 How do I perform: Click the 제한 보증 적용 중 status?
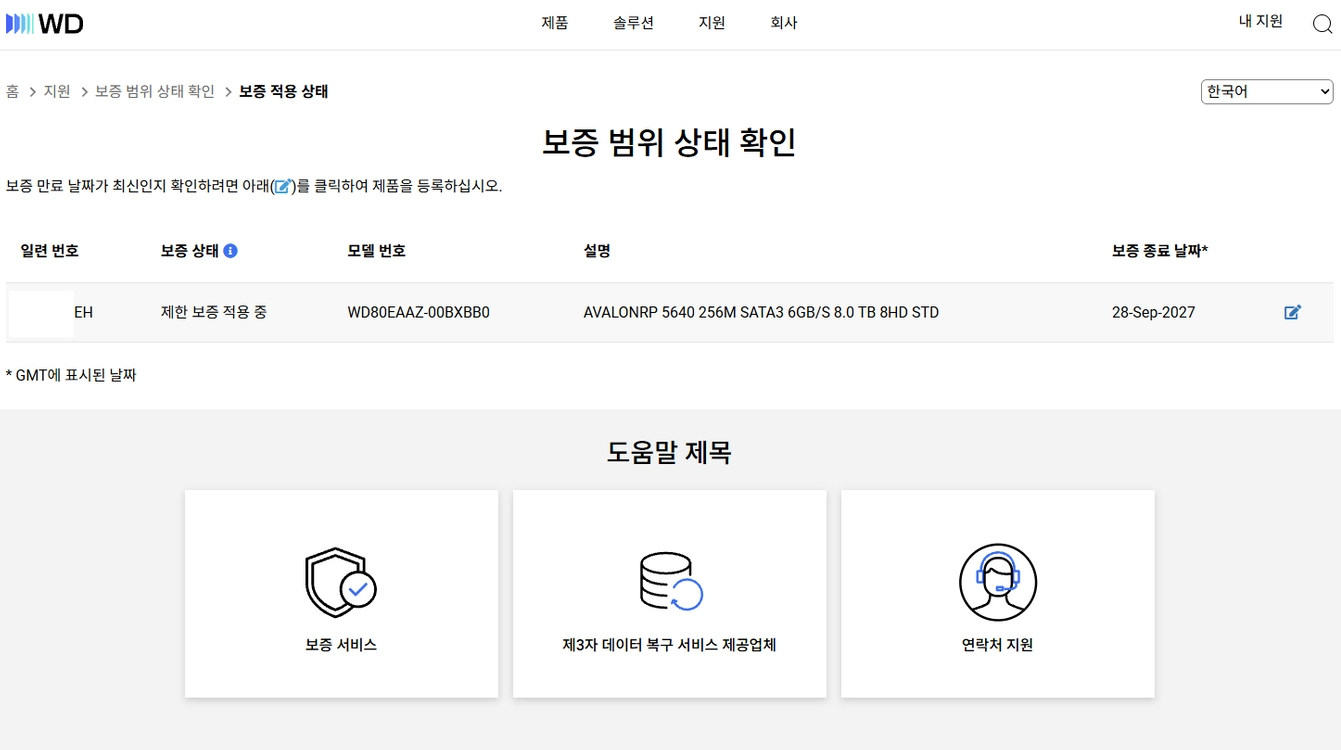pyautogui.click(x=214, y=312)
